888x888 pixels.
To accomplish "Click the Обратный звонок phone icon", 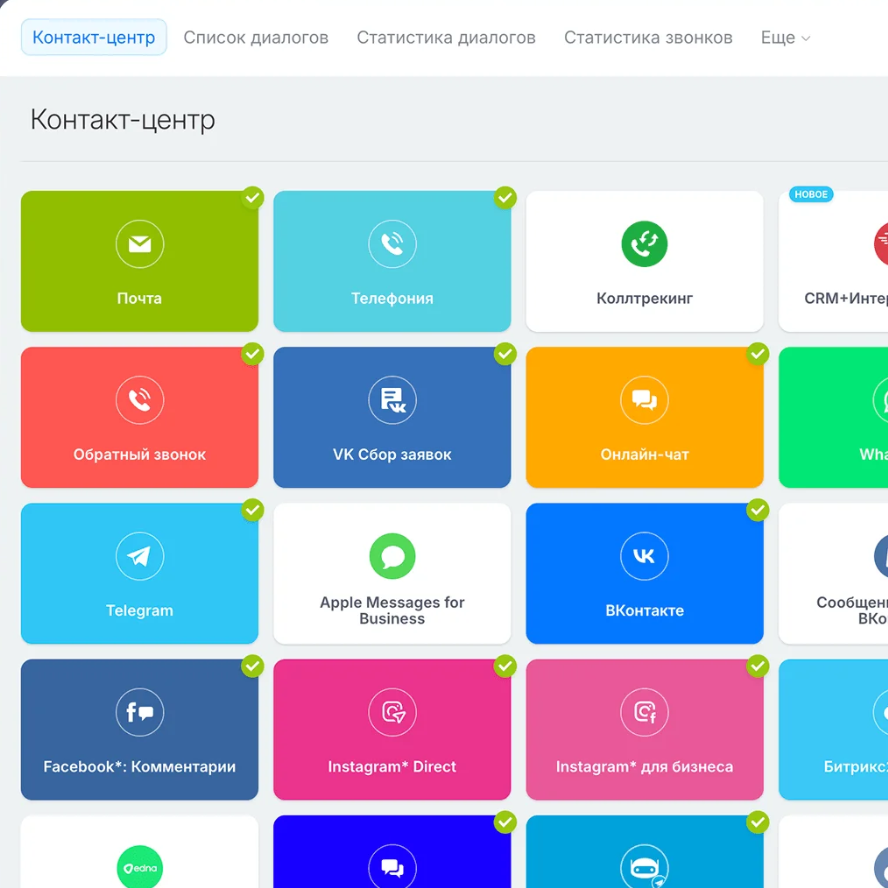I will [139, 400].
